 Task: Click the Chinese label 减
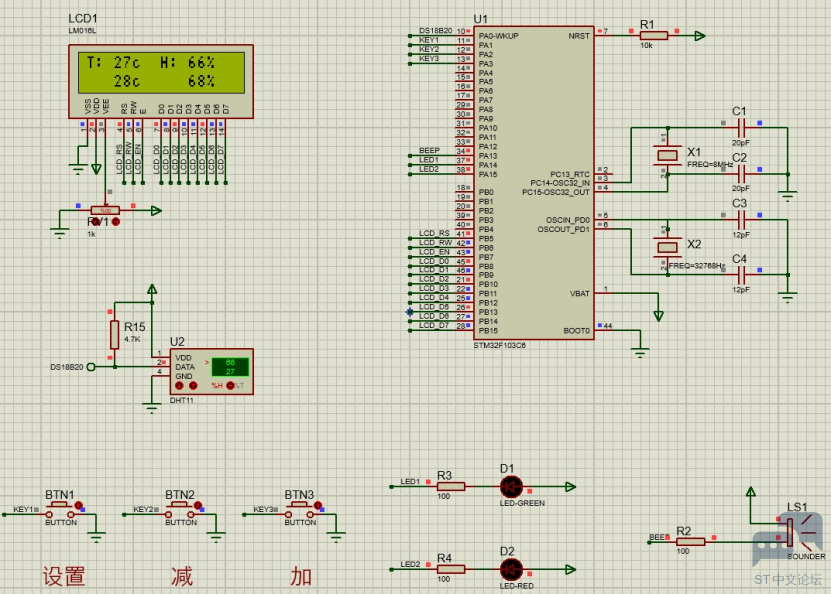coord(182,576)
